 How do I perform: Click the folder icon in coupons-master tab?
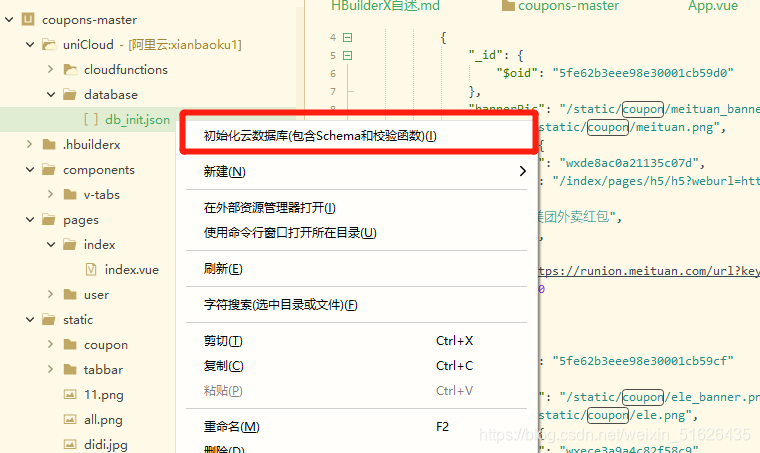(x=508, y=6)
